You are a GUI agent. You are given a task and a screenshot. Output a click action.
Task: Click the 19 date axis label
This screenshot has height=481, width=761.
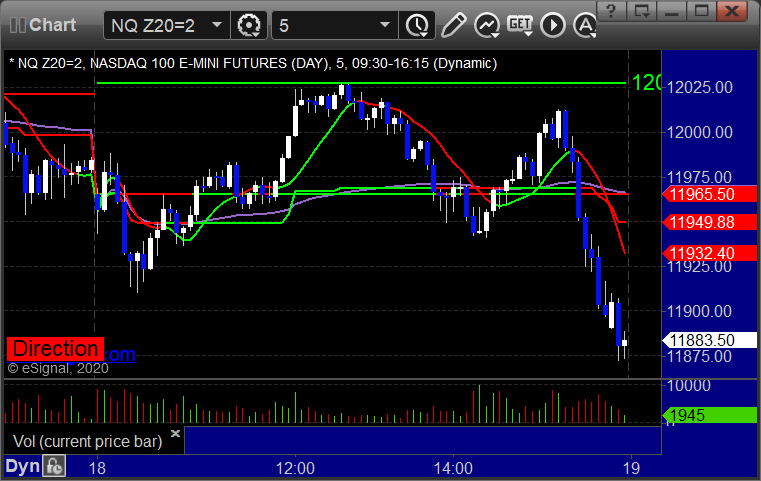[x=631, y=468]
